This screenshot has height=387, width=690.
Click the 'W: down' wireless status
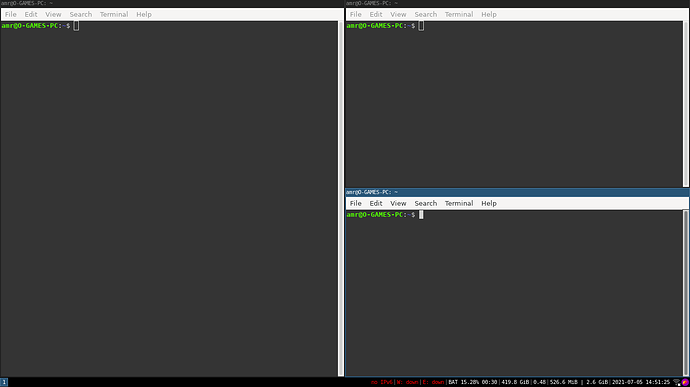click(407, 382)
